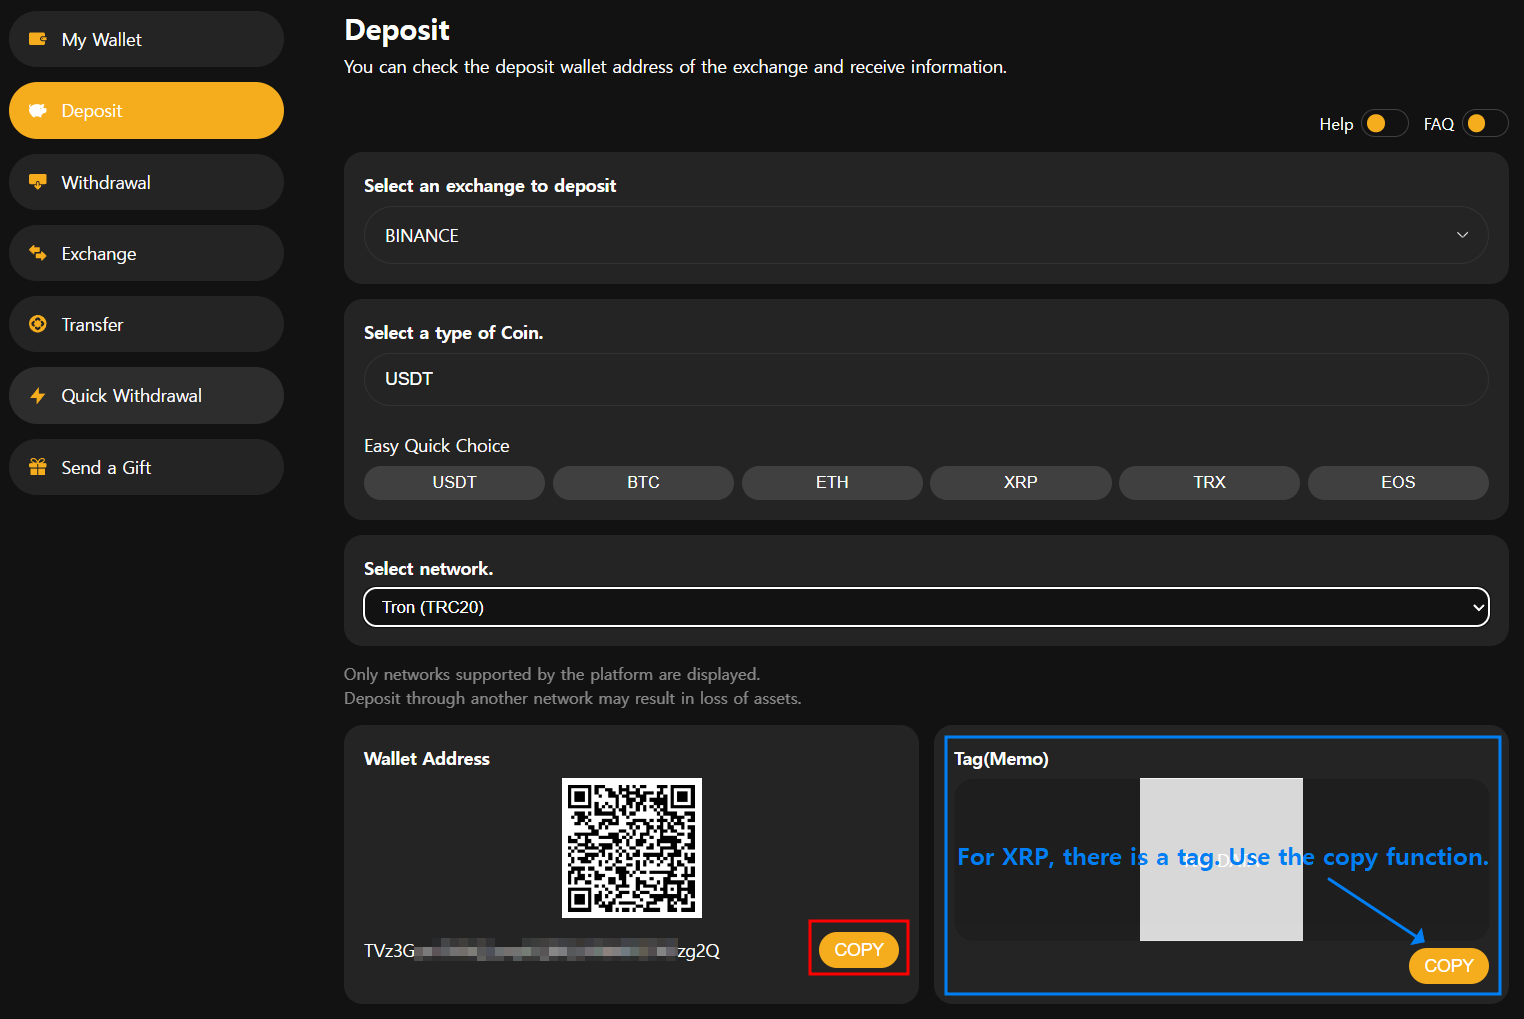Click the wallet address QR code
Screen dimensions: 1524x1019
point(631,847)
